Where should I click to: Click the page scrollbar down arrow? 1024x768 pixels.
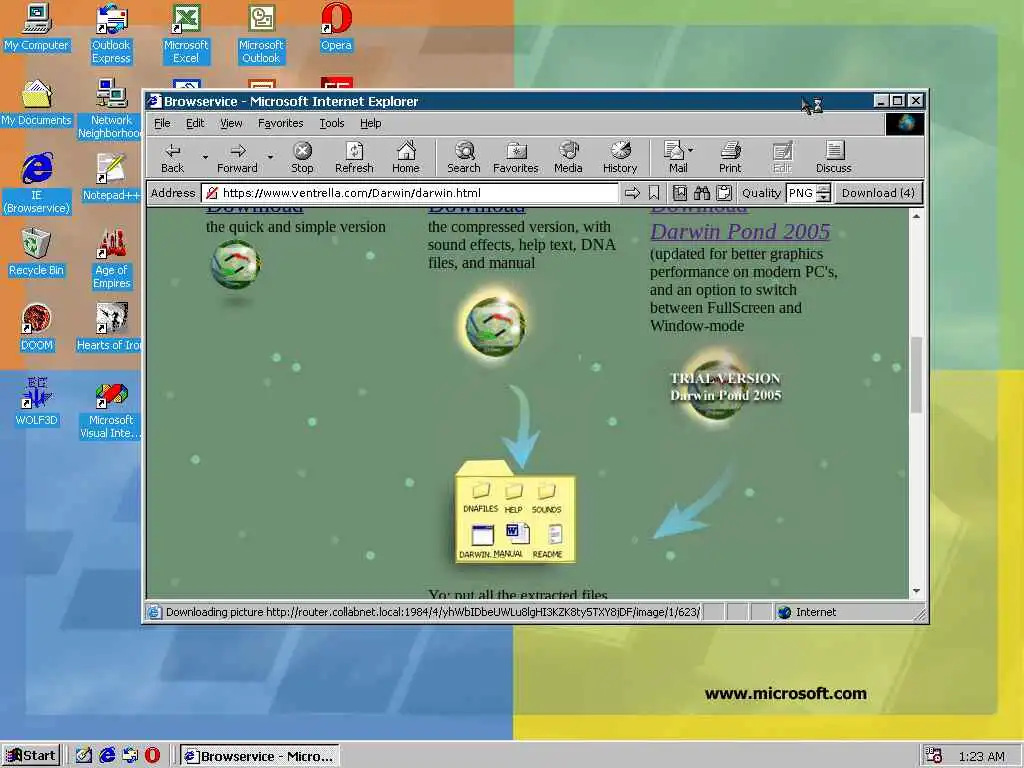tap(916, 591)
